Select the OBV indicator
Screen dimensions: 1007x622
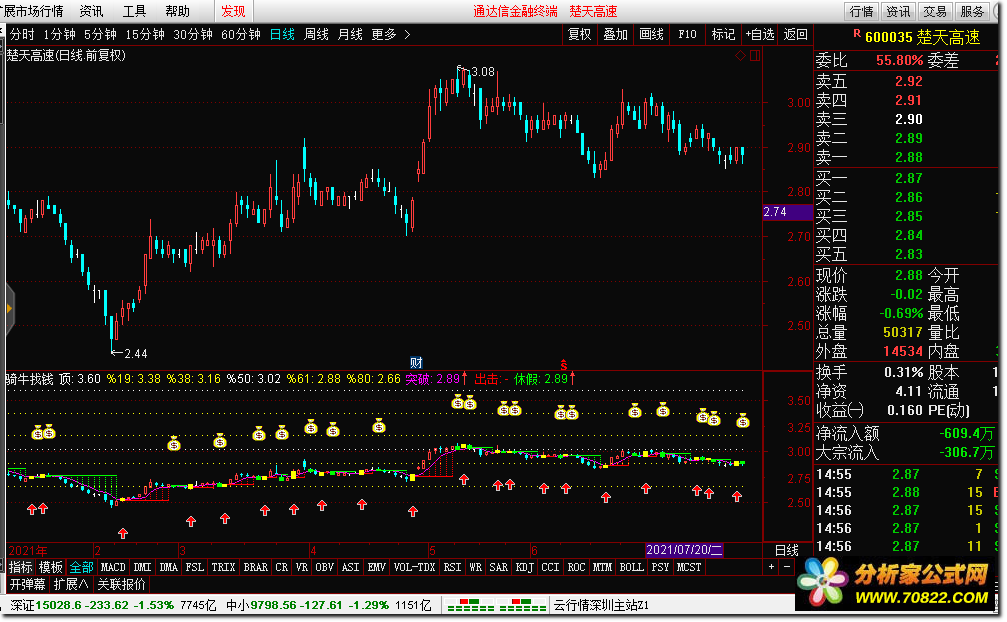tap(325, 567)
